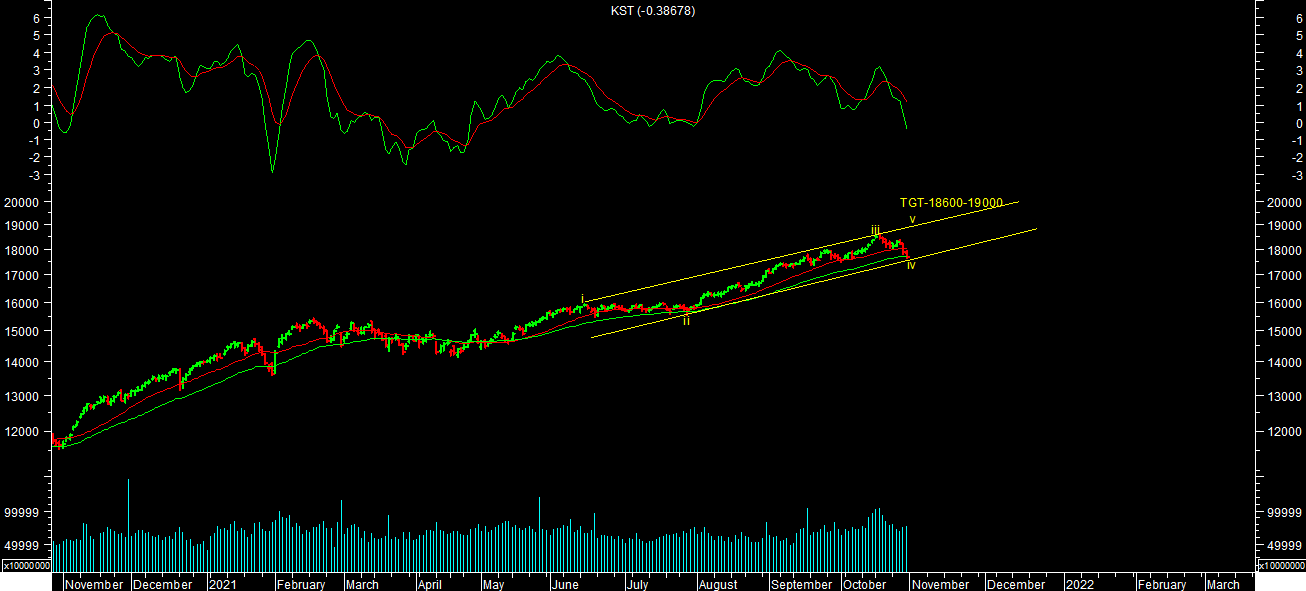The height and width of the screenshot is (591, 1306).
Task: Click the 2021 year marker on time axis
Action: (224, 584)
